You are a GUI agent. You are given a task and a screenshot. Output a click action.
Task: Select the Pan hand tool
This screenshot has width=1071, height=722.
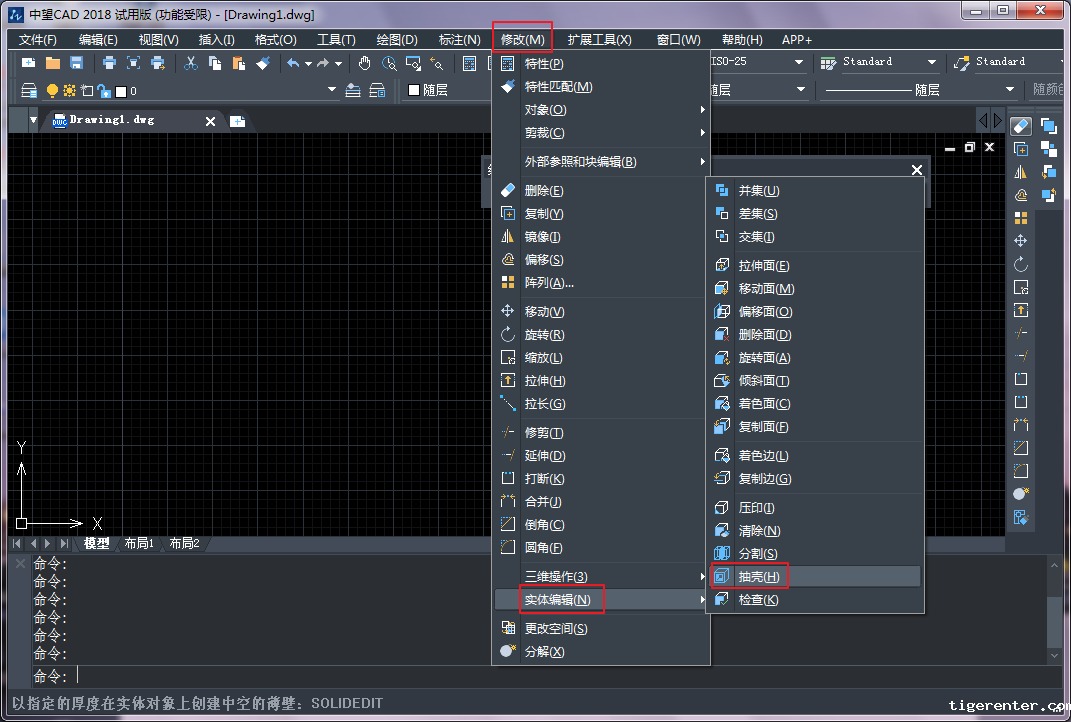(x=364, y=63)
